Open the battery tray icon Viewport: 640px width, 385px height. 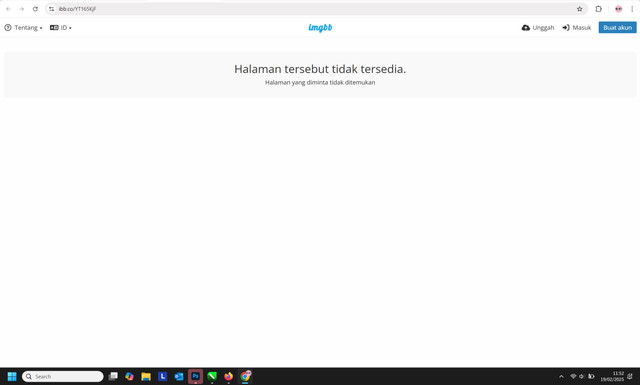pyautogui.click(x=591, y=376)
